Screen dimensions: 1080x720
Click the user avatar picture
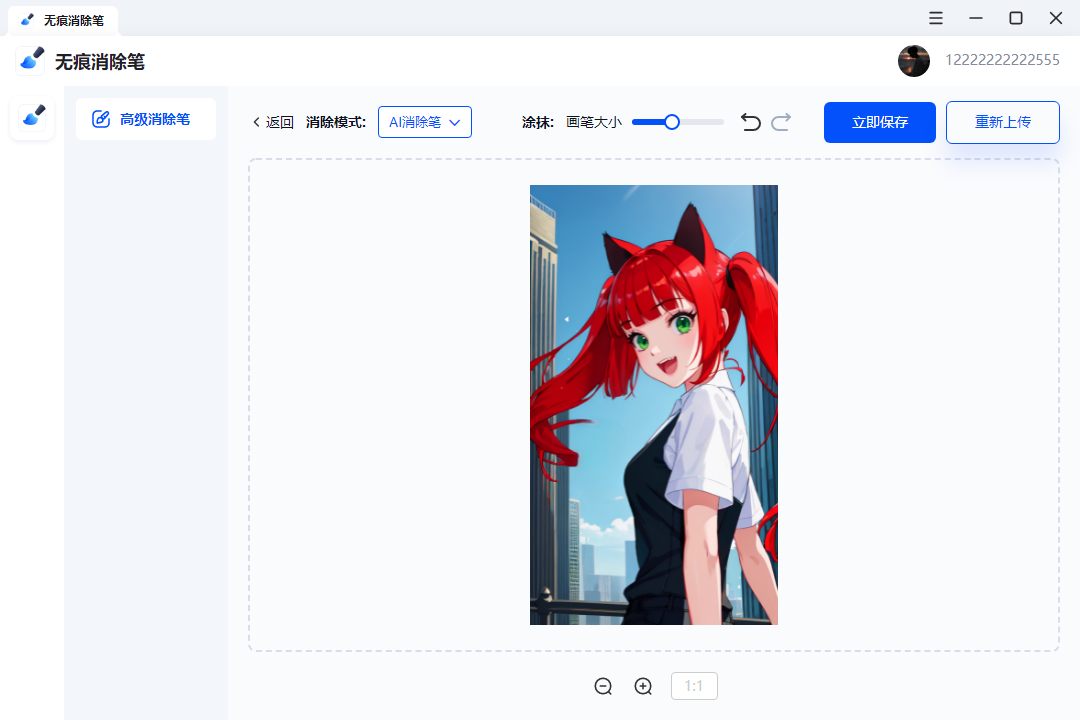[x=914, y=61]
